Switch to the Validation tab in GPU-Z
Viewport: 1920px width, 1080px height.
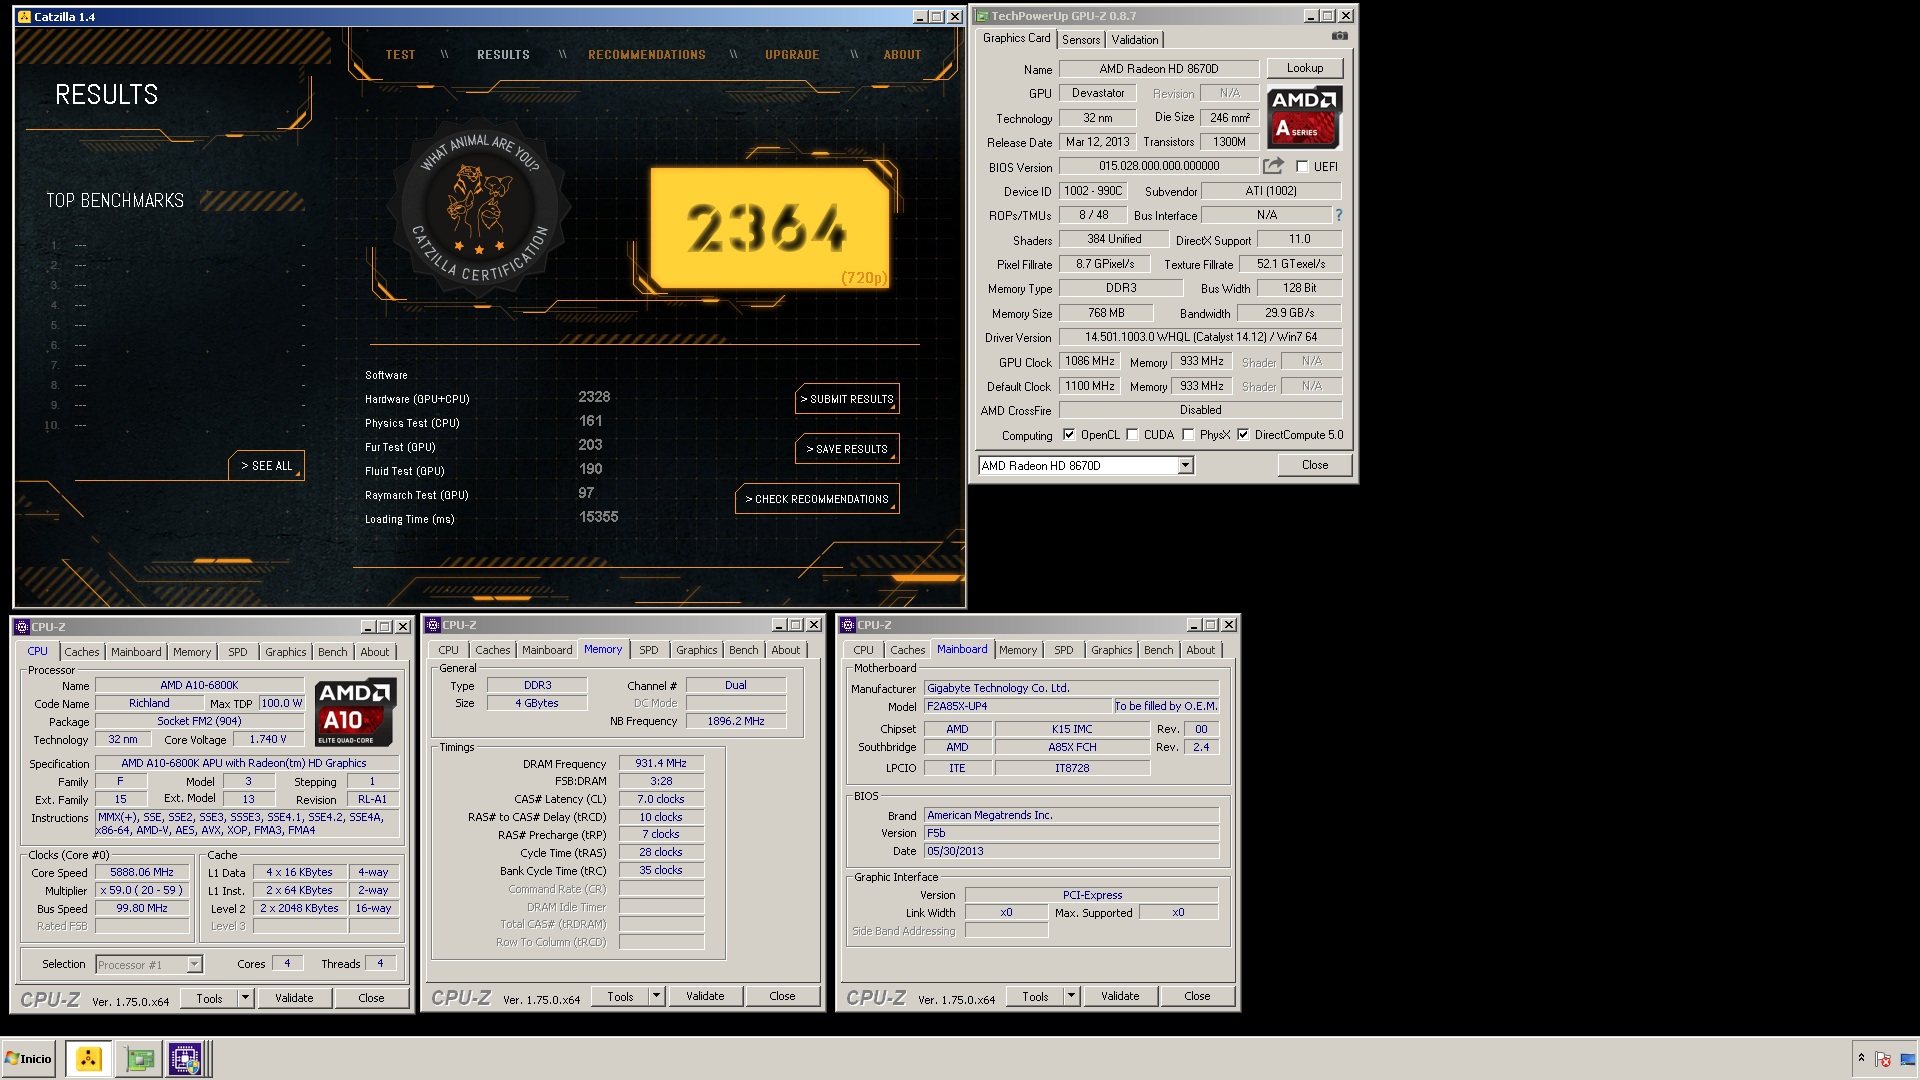1135,40
